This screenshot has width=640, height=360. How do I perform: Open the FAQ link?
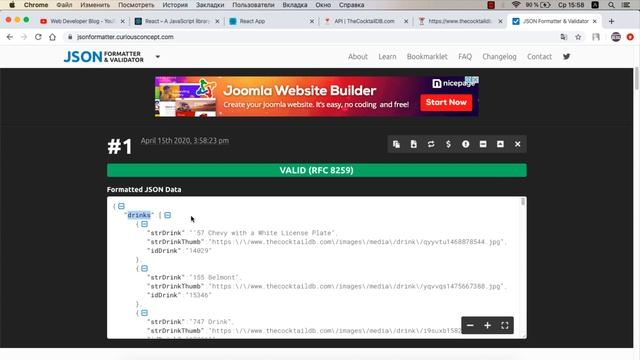(465, 57)
